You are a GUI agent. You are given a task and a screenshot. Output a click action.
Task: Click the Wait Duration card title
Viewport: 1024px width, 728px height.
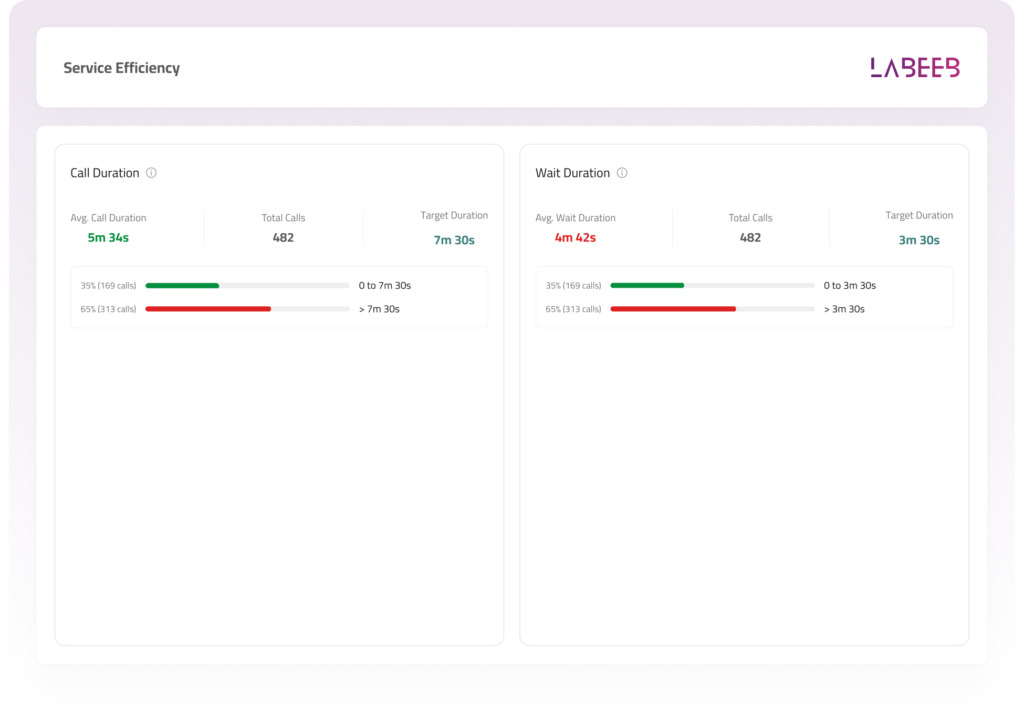pyautogui.click(x=572, y=173)
